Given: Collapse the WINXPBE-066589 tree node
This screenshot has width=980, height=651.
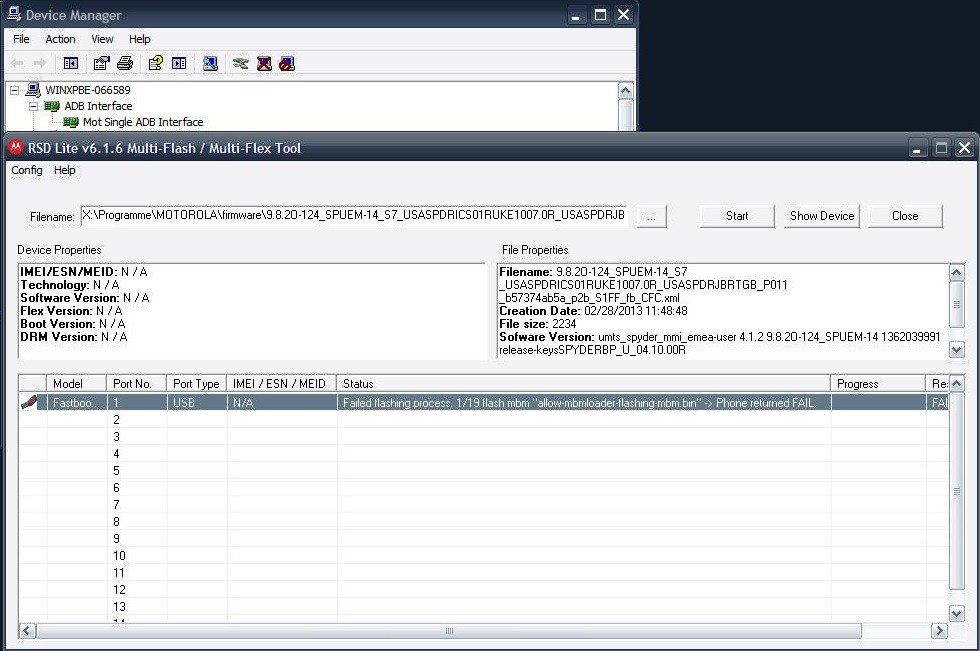Looking at the screenshot, I should [x=14, y=91].
